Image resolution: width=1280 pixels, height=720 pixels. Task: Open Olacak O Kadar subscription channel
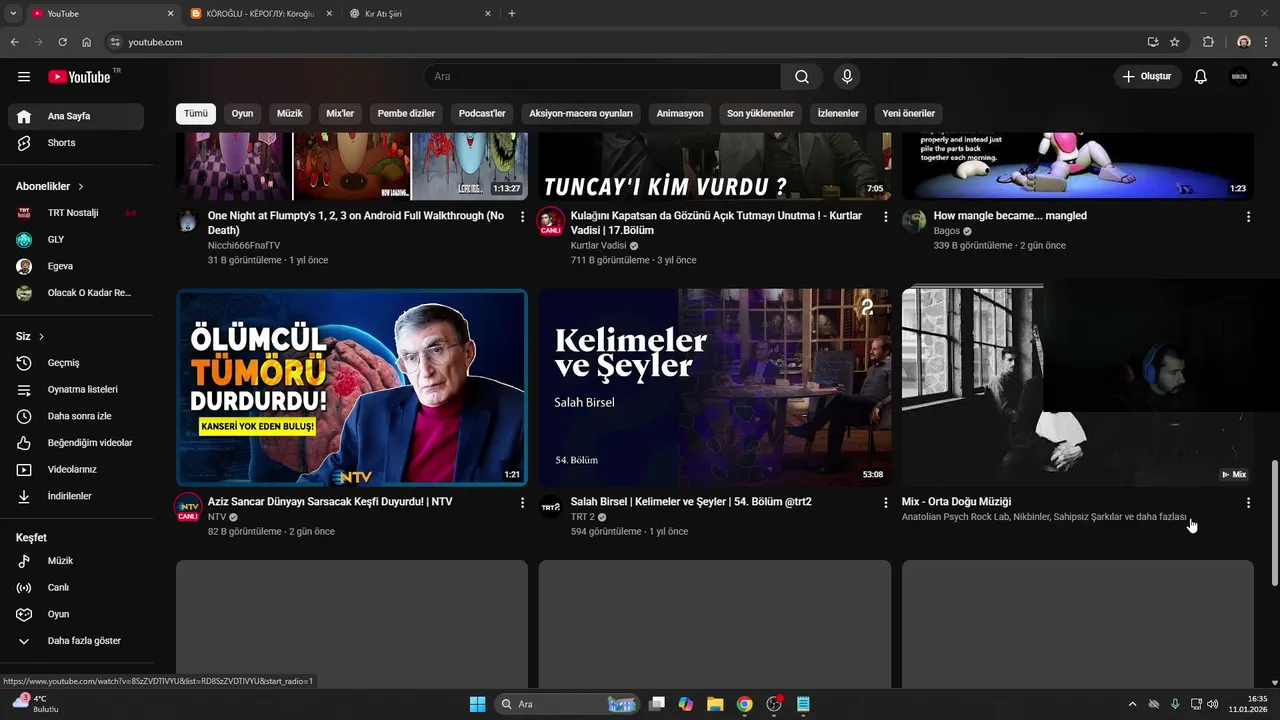click(x=76, y=293)
